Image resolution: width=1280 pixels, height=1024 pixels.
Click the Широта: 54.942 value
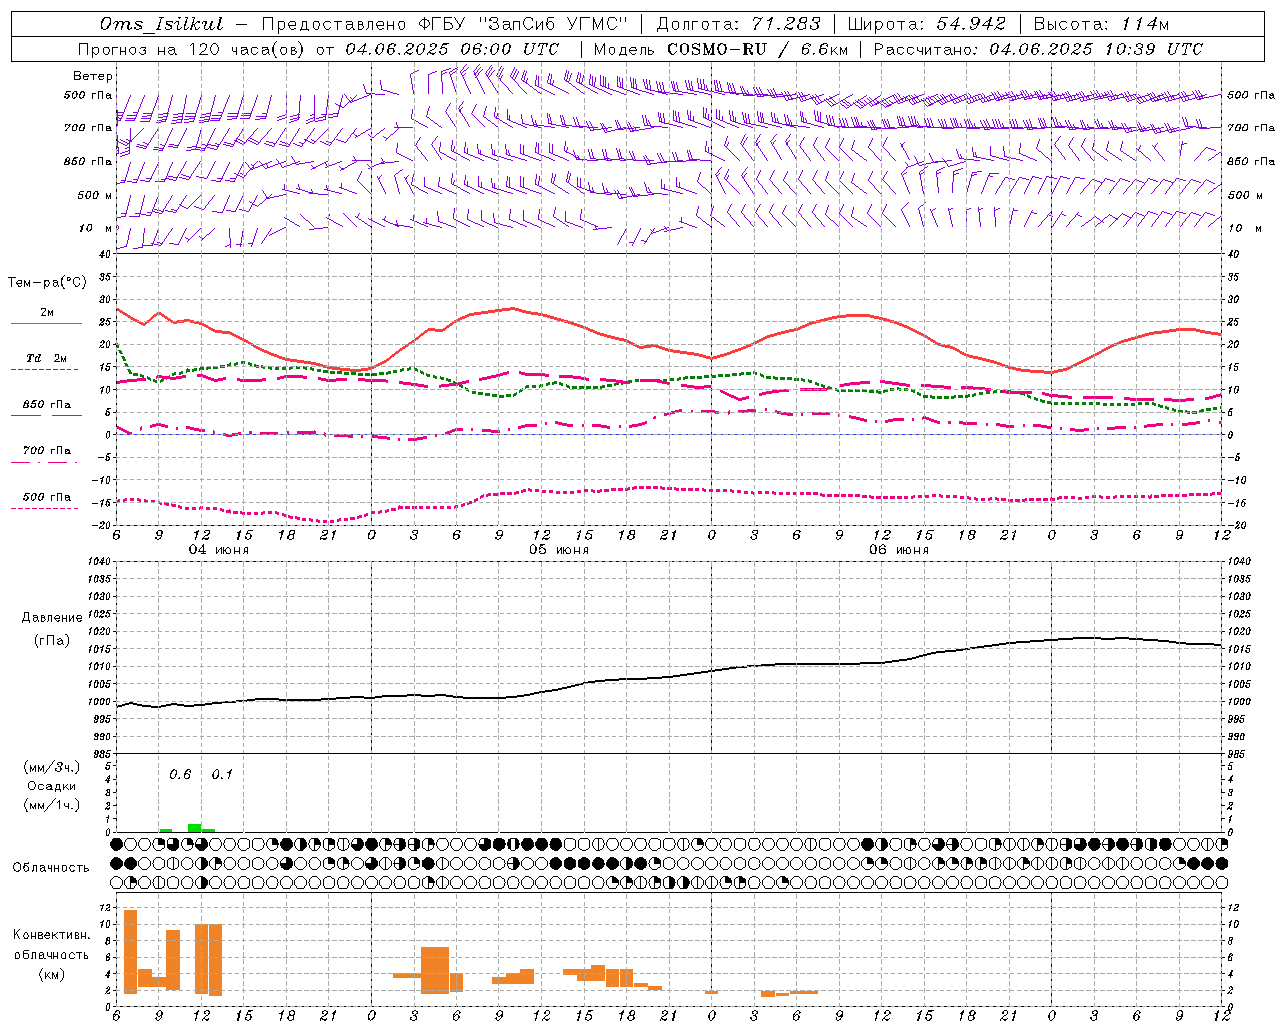pyautogui.click(x=926, y=24)
